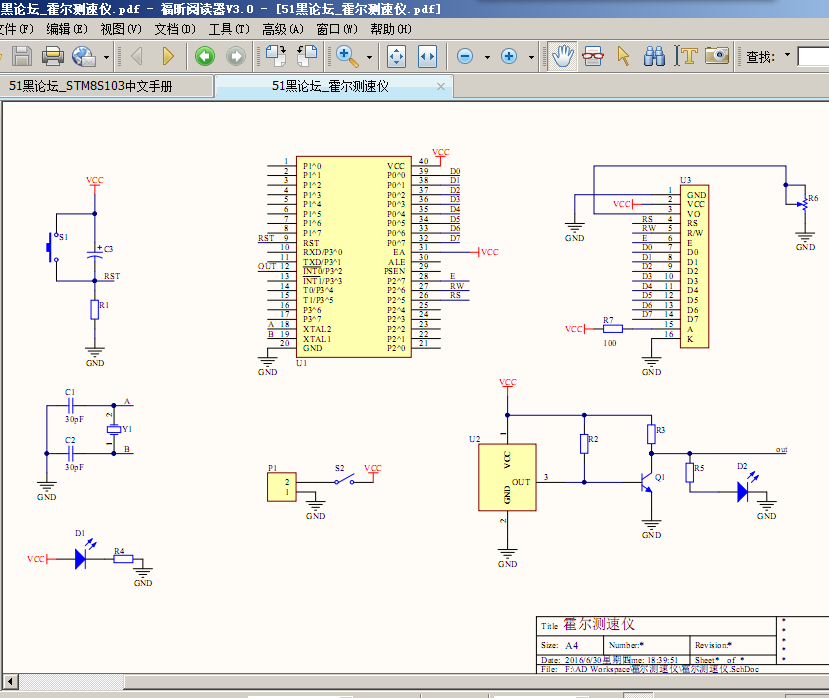Open the 视图 (View) menu
The image size is (829, 698).
point(121,29)
